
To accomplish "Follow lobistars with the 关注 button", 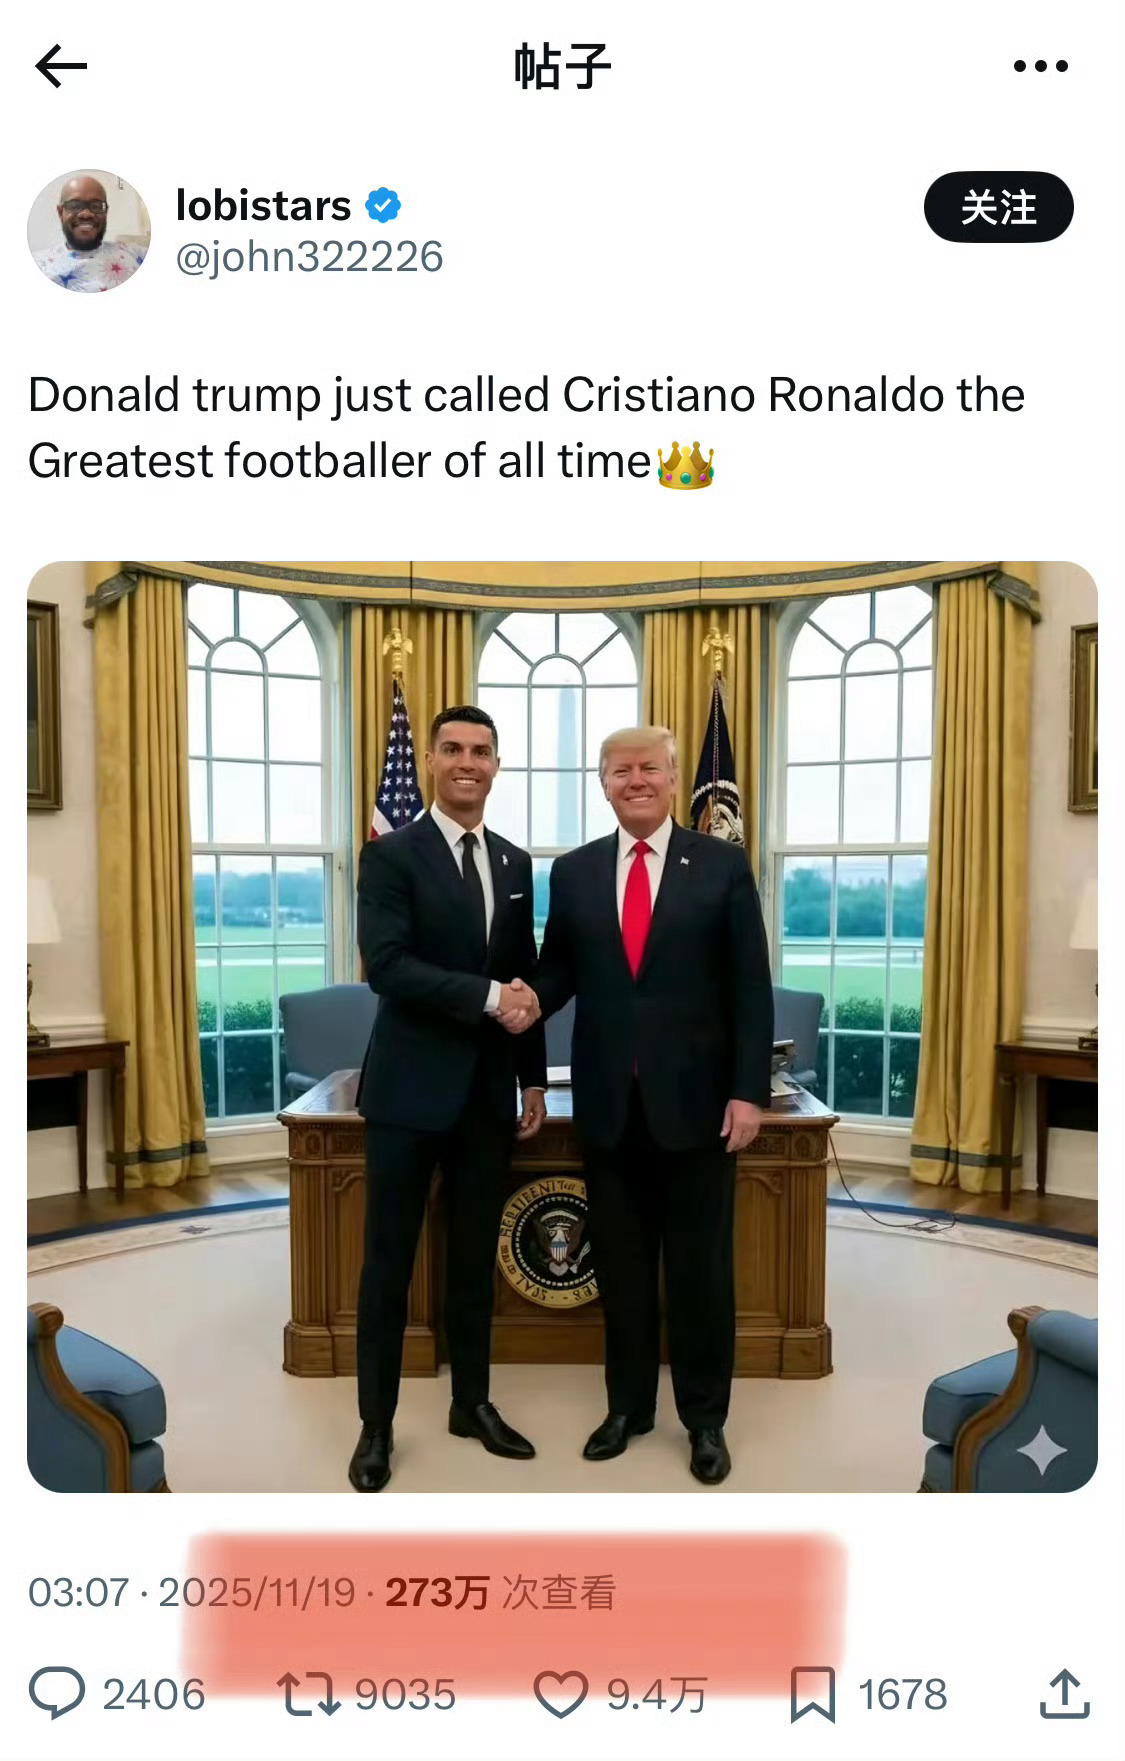I will pos(998,207).
